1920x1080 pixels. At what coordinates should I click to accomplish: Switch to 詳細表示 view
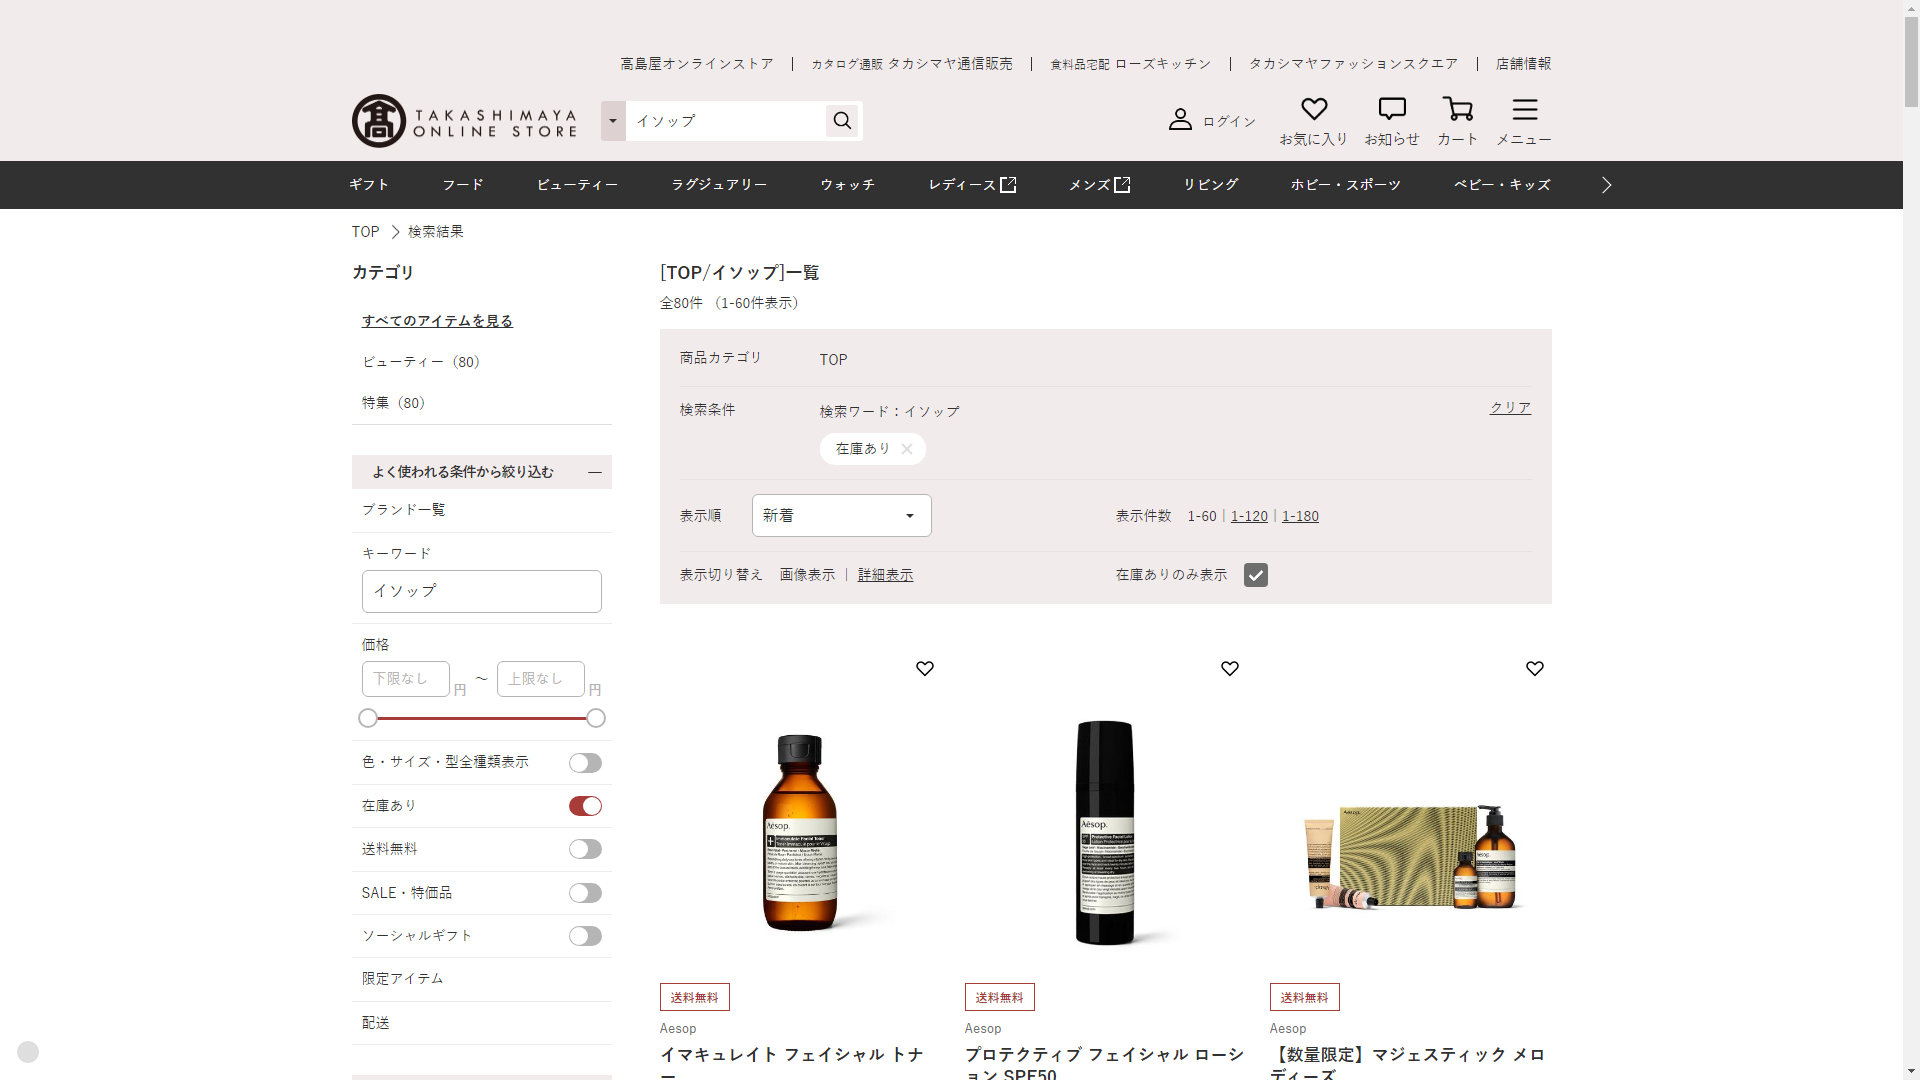pyautogui.click(x=885, y=575)
